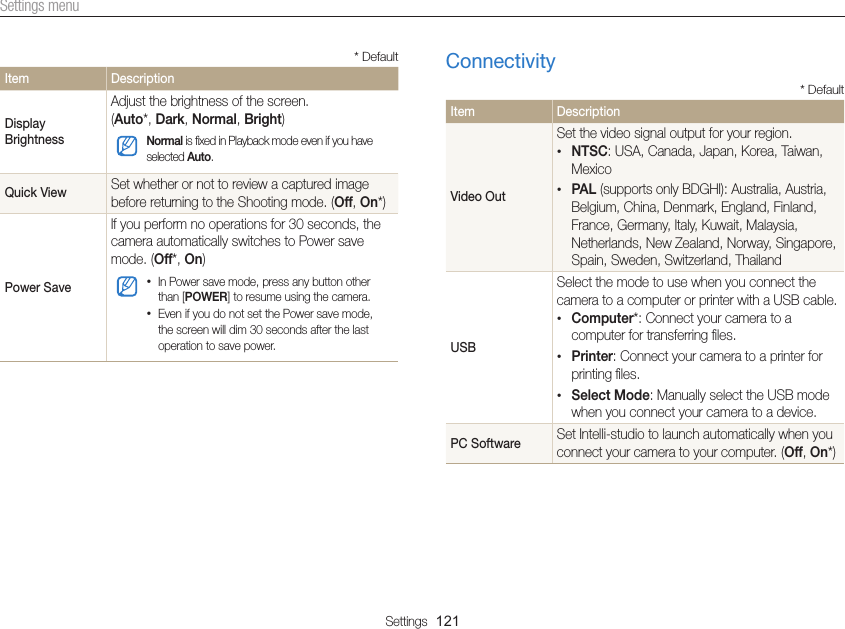Select the 'Quick View' item cell

(53, 193)
